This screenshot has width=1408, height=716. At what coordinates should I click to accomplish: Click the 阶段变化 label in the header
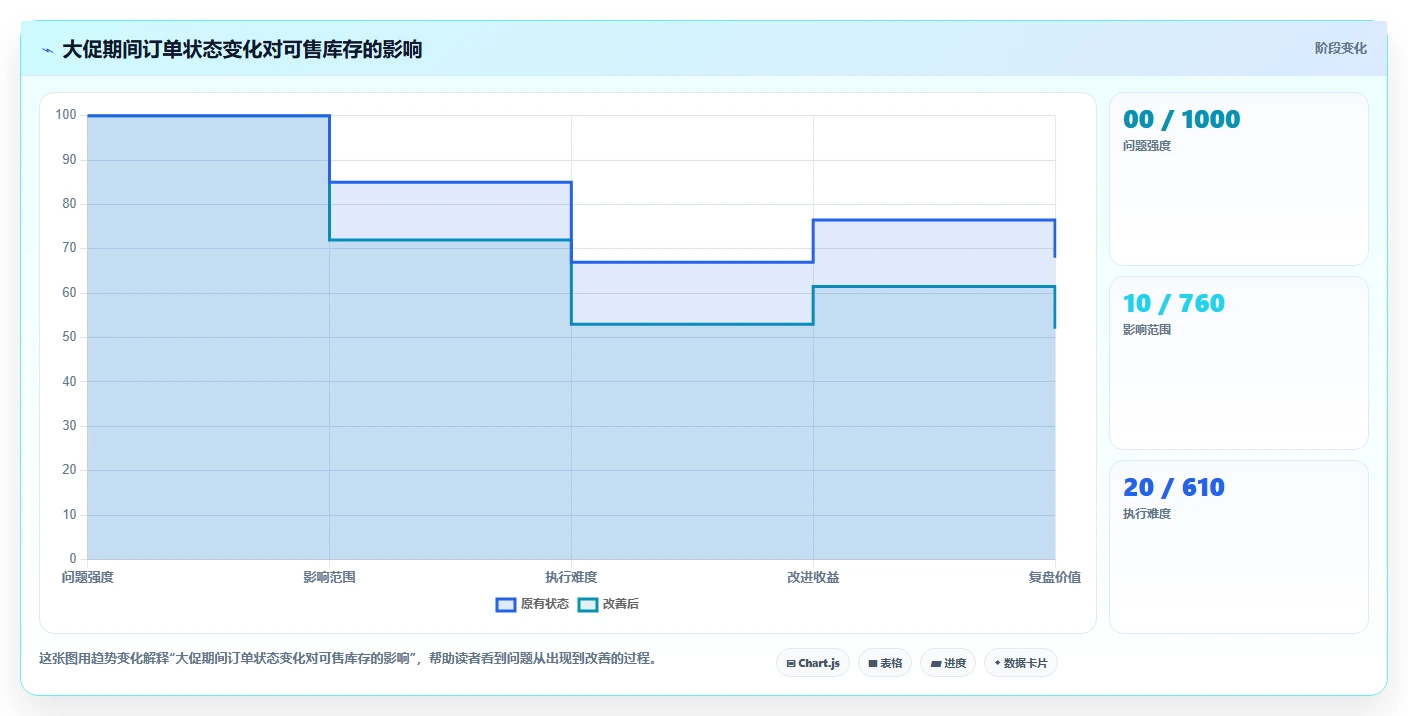(1340, 48)
